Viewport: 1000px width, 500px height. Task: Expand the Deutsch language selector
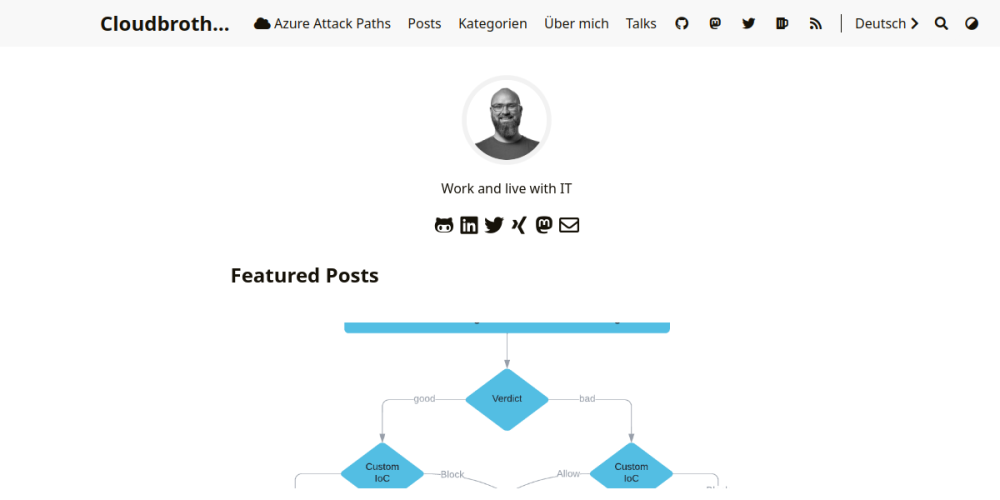(886, 24)
